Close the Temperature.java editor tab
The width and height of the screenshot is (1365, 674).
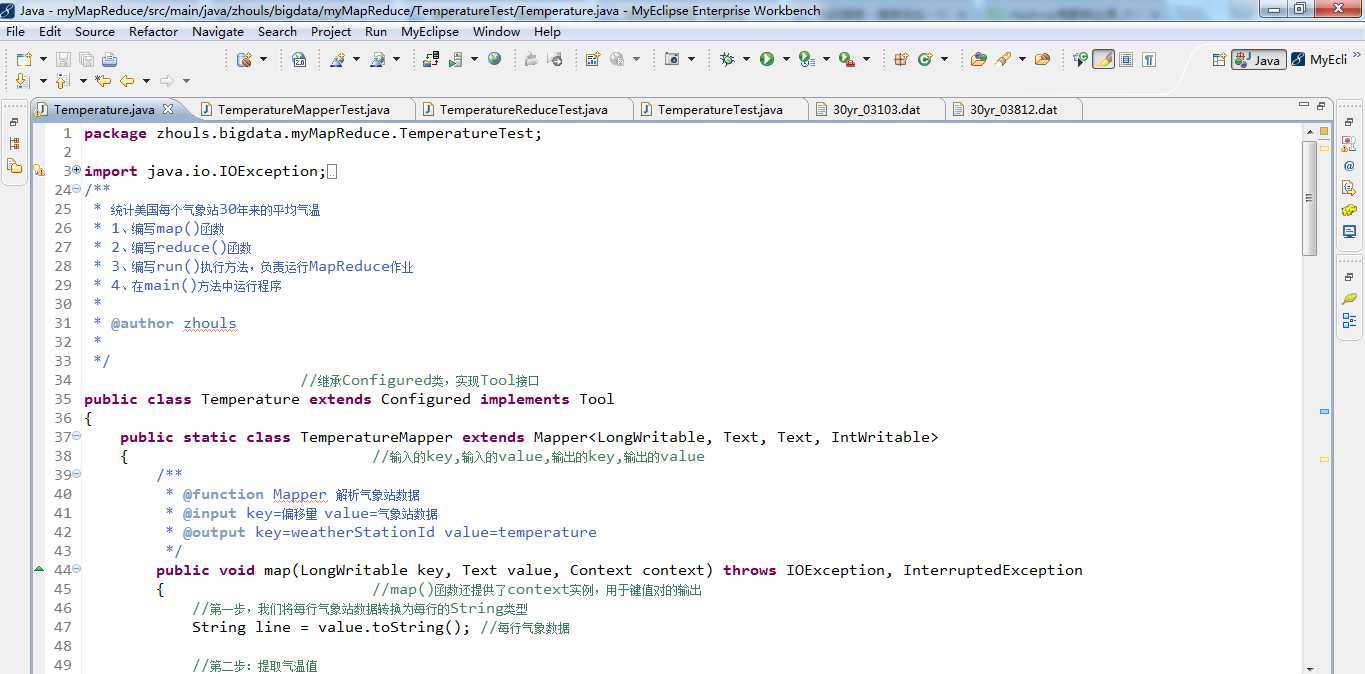pyautogui.click(x=168, y=109)
